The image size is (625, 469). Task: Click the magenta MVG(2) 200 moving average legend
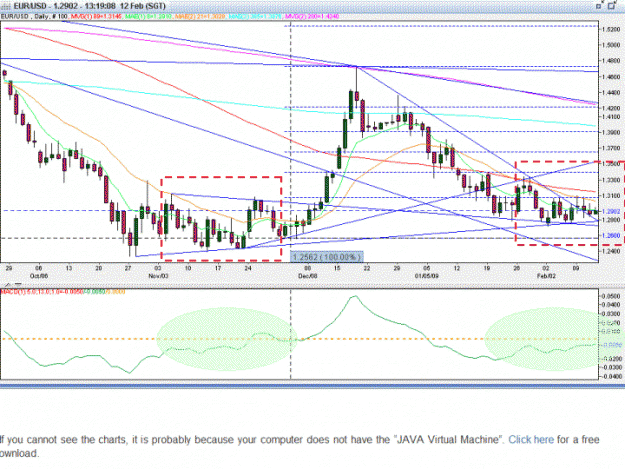pos(311,16)
